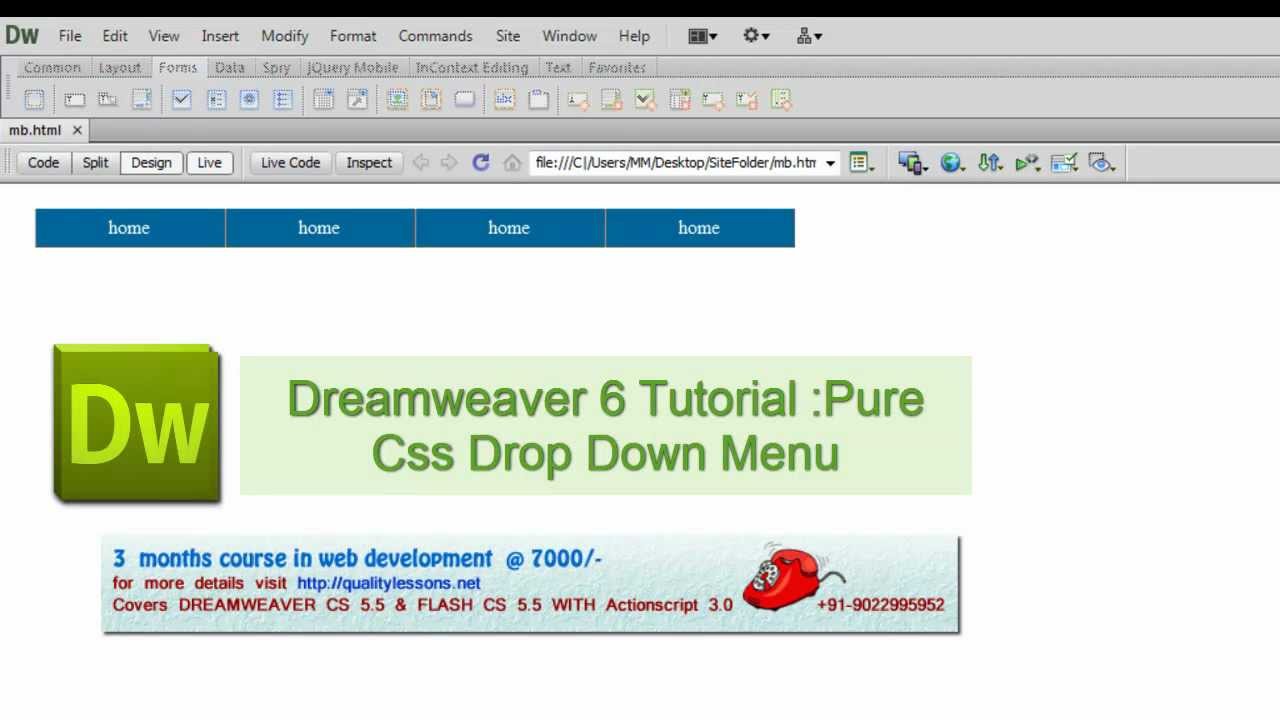Open the address bar dropdown arrow
The image size is (1280, 720).
[830, 163]
